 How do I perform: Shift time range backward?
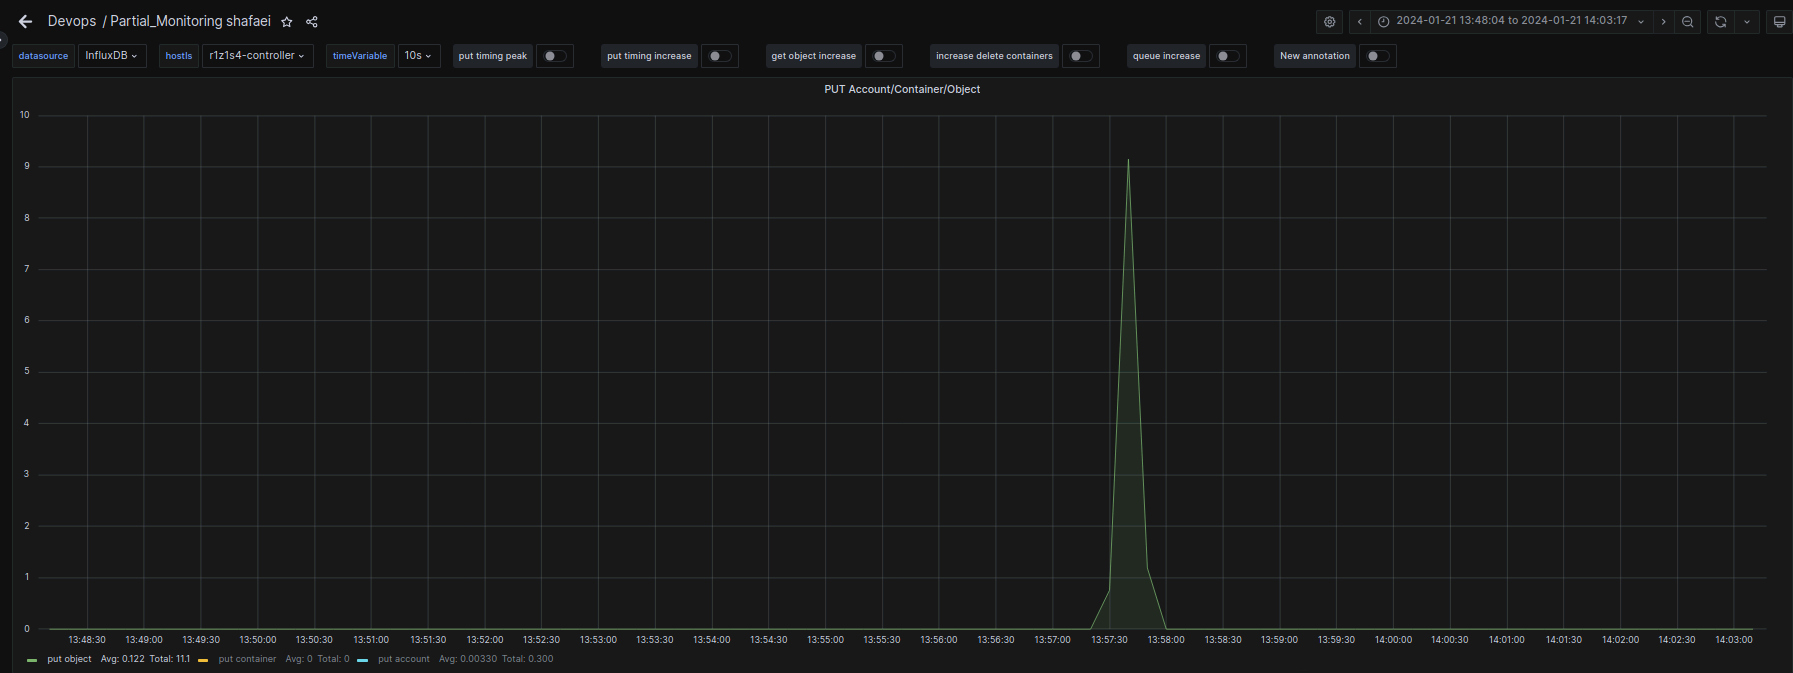click(x=1359, y=21)
